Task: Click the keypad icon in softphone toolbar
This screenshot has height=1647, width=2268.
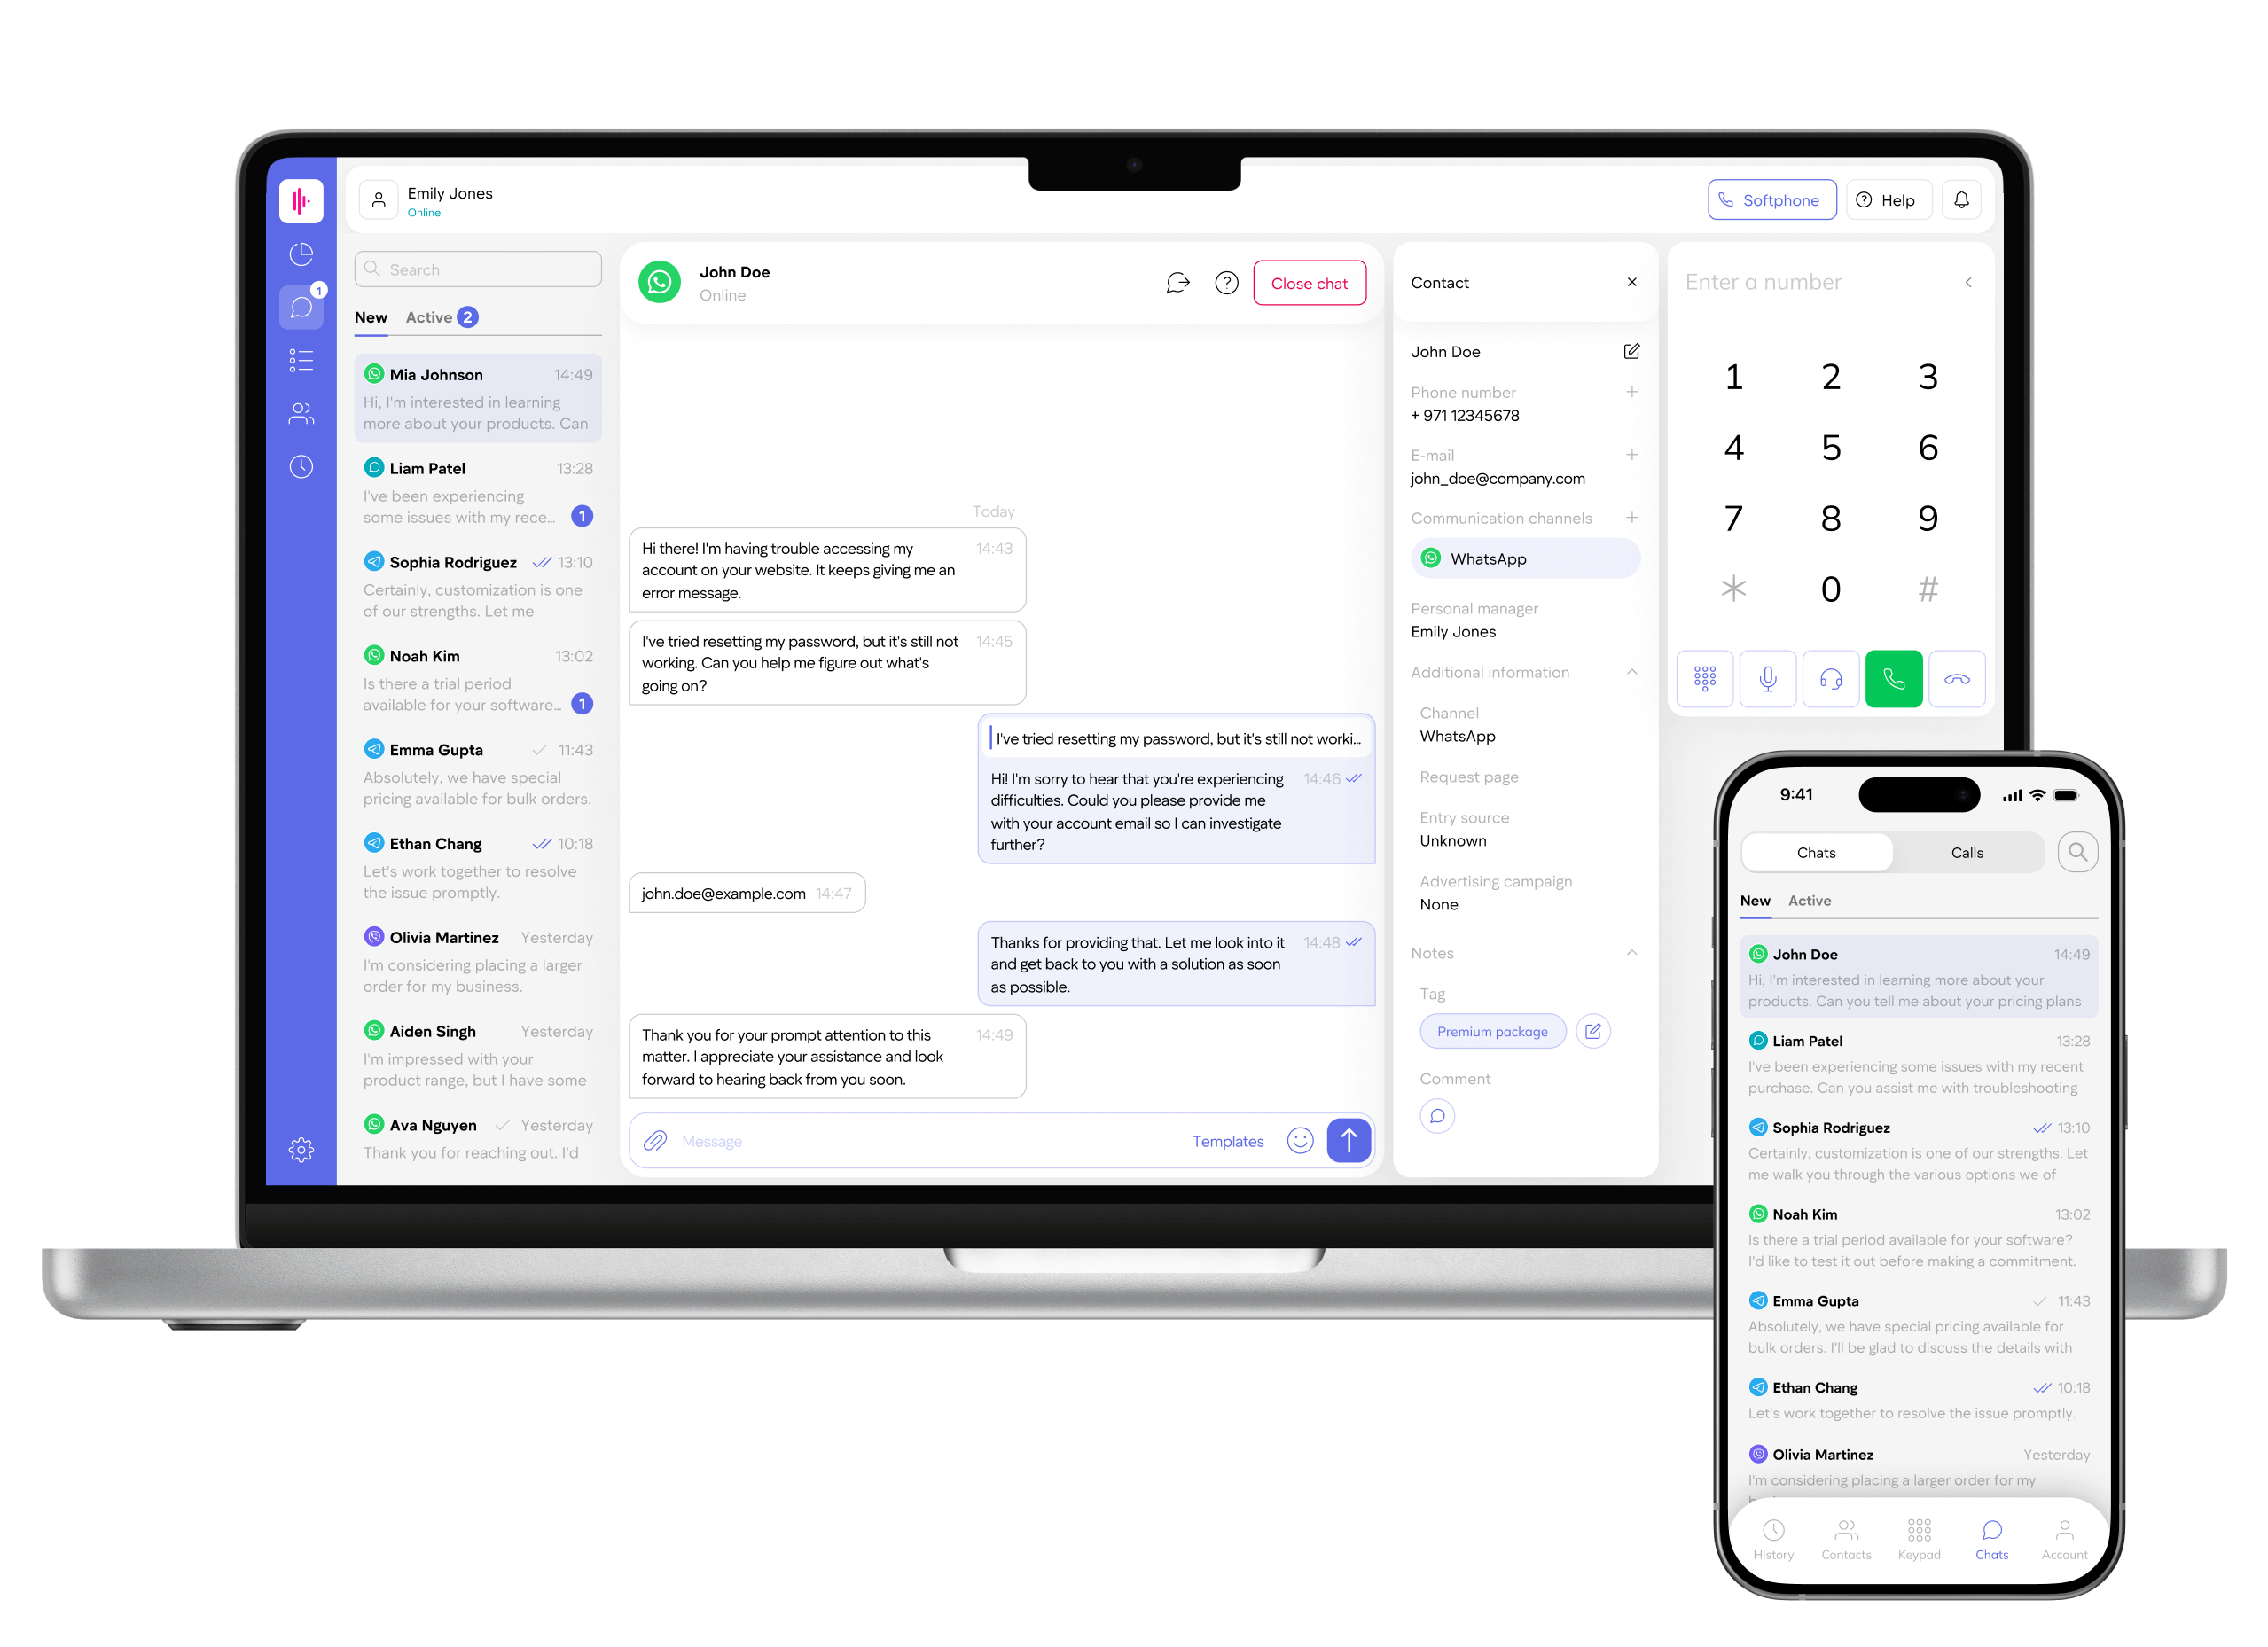Action: tap(1706, 679)
